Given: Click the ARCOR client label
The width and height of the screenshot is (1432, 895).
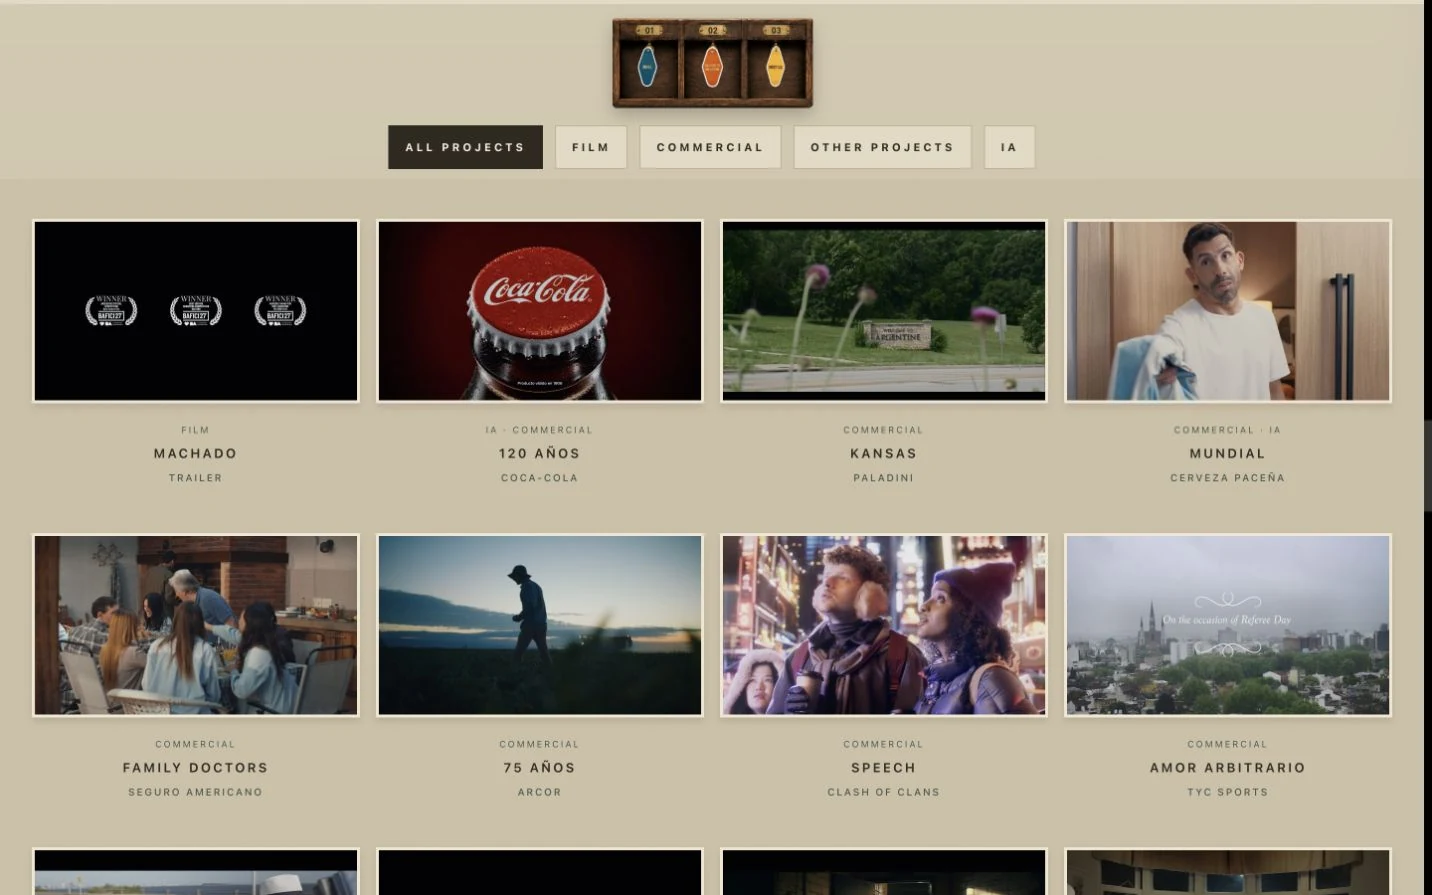Looking at the screenshot, I should coord(540,792).
